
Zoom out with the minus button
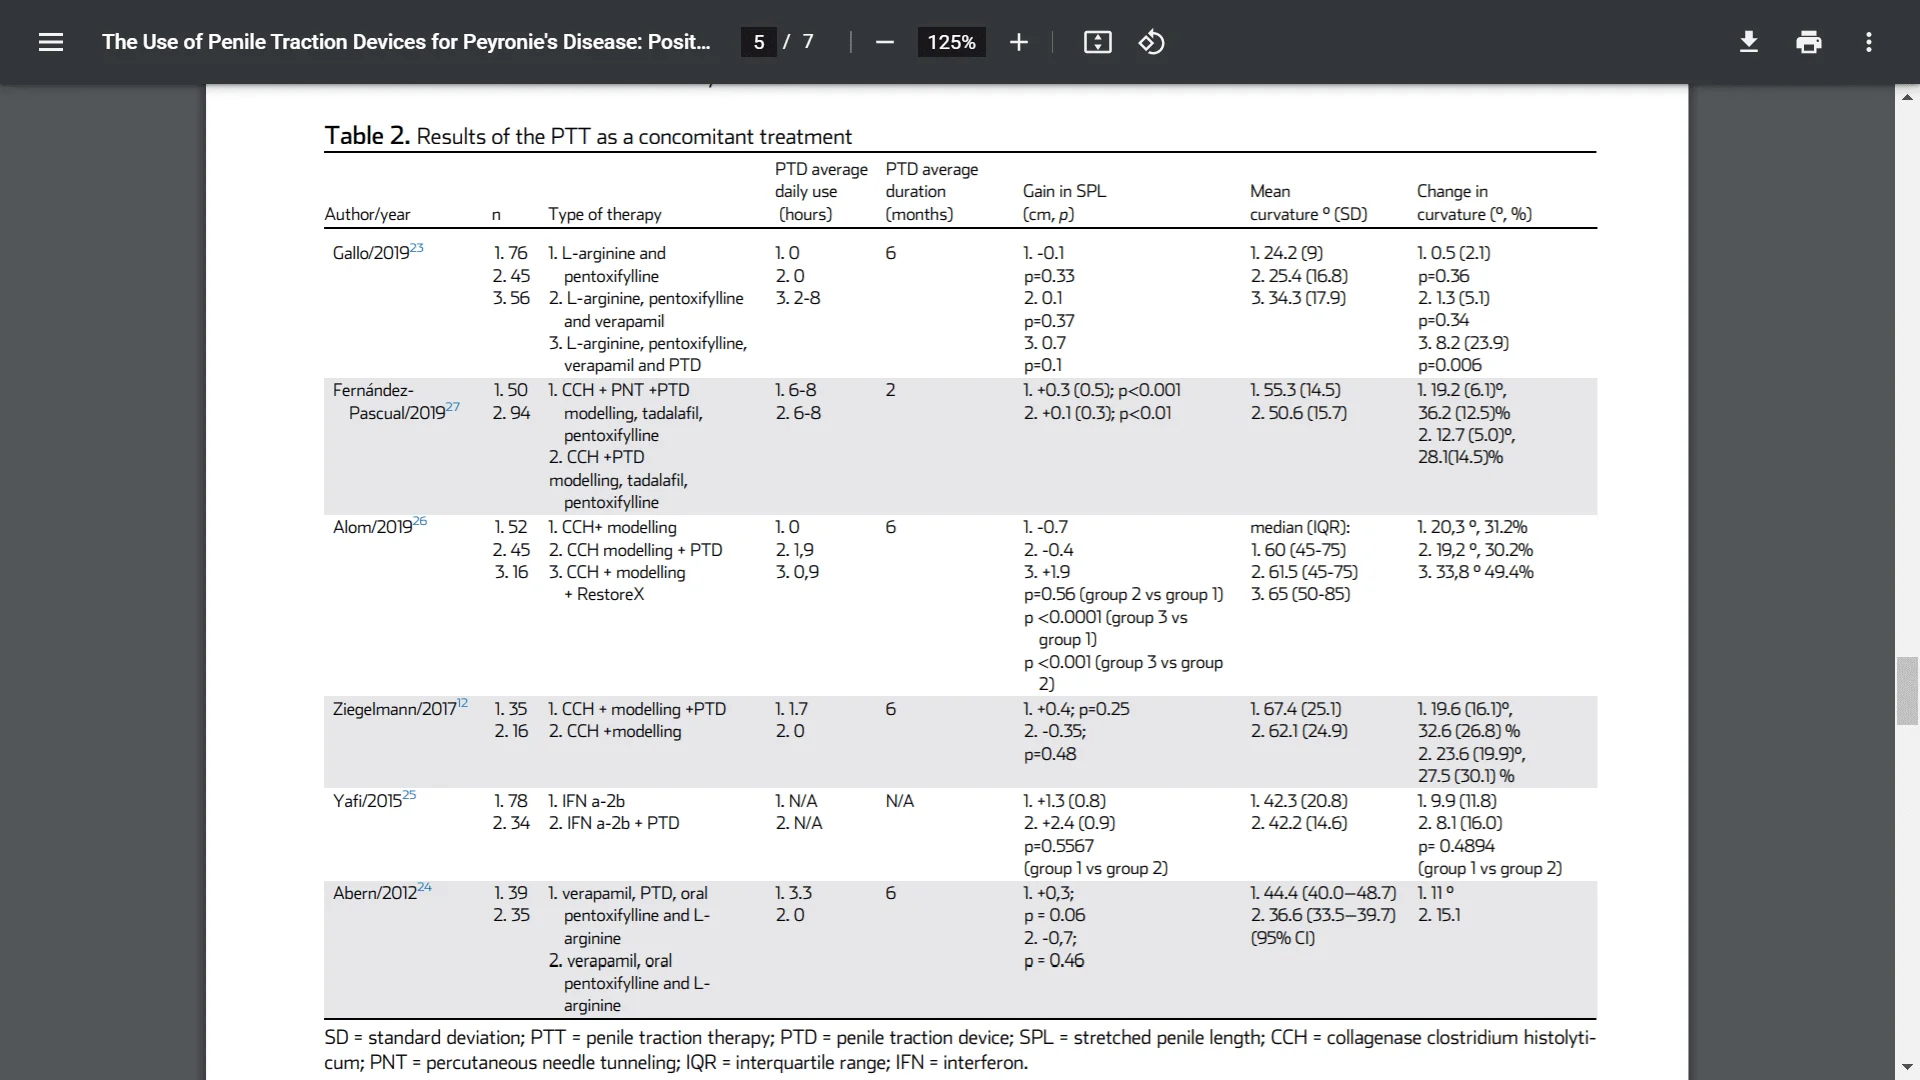coord(884,42)
